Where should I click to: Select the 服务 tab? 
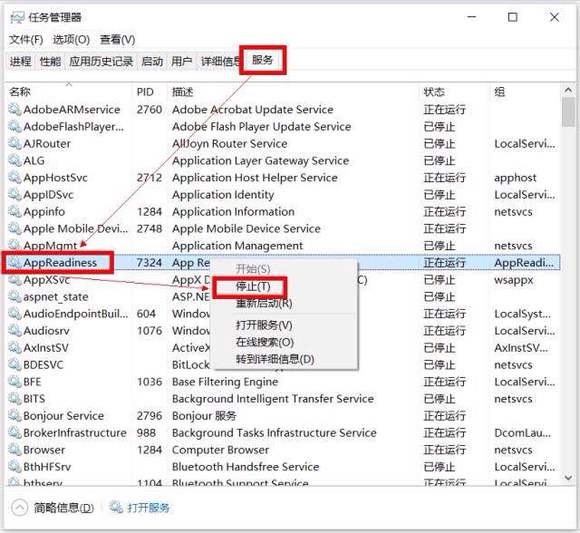(263, 60)
